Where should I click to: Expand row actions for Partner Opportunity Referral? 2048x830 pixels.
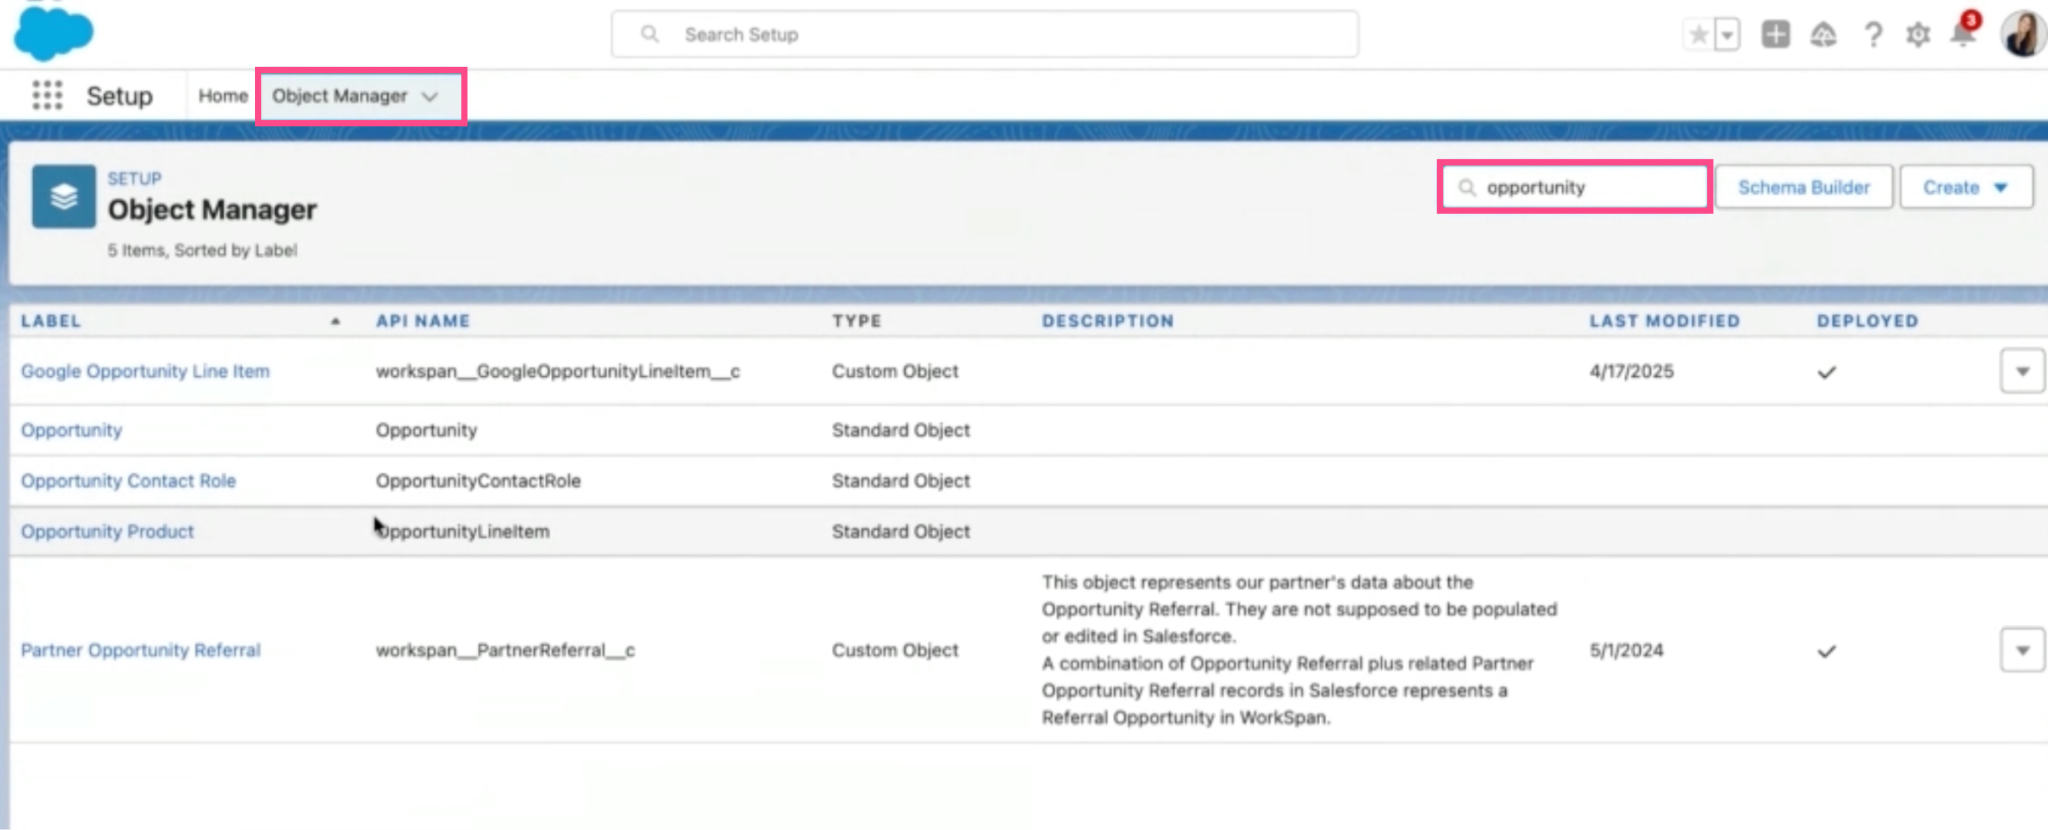(2022, 650)
